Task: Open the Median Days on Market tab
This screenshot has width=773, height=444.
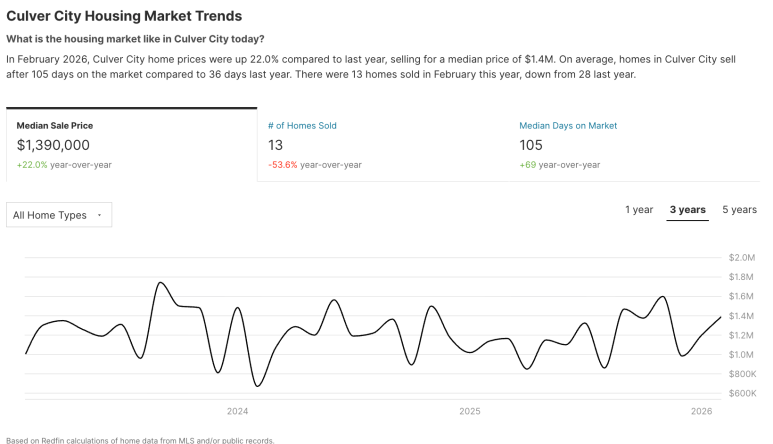Action: click(x=568, y=126)
